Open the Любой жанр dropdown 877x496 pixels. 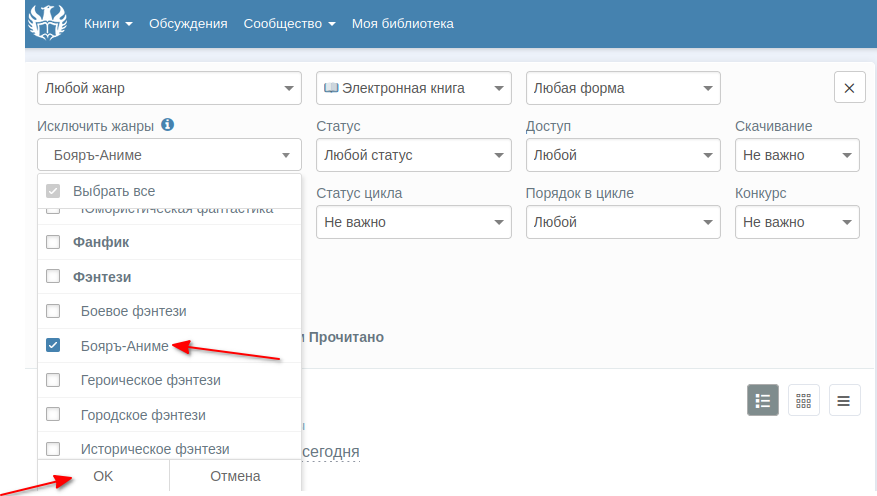pos(169,88)
